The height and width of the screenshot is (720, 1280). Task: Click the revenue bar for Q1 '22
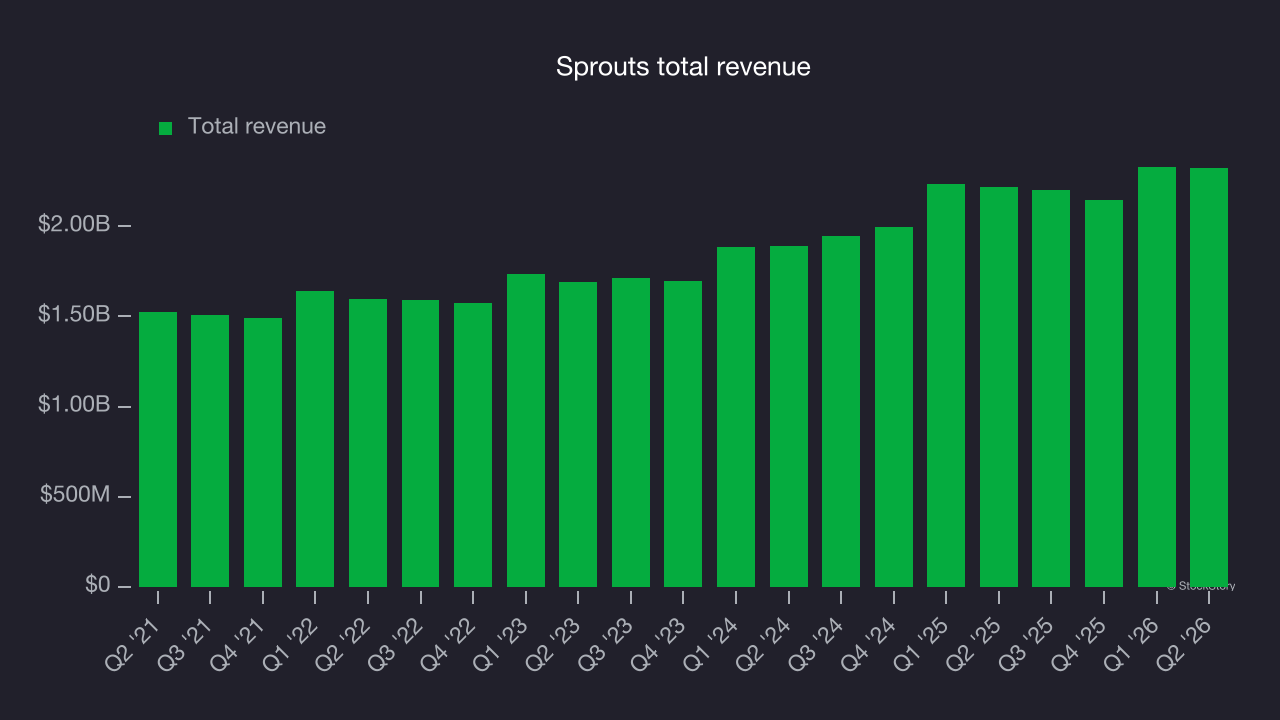point(315,439)
